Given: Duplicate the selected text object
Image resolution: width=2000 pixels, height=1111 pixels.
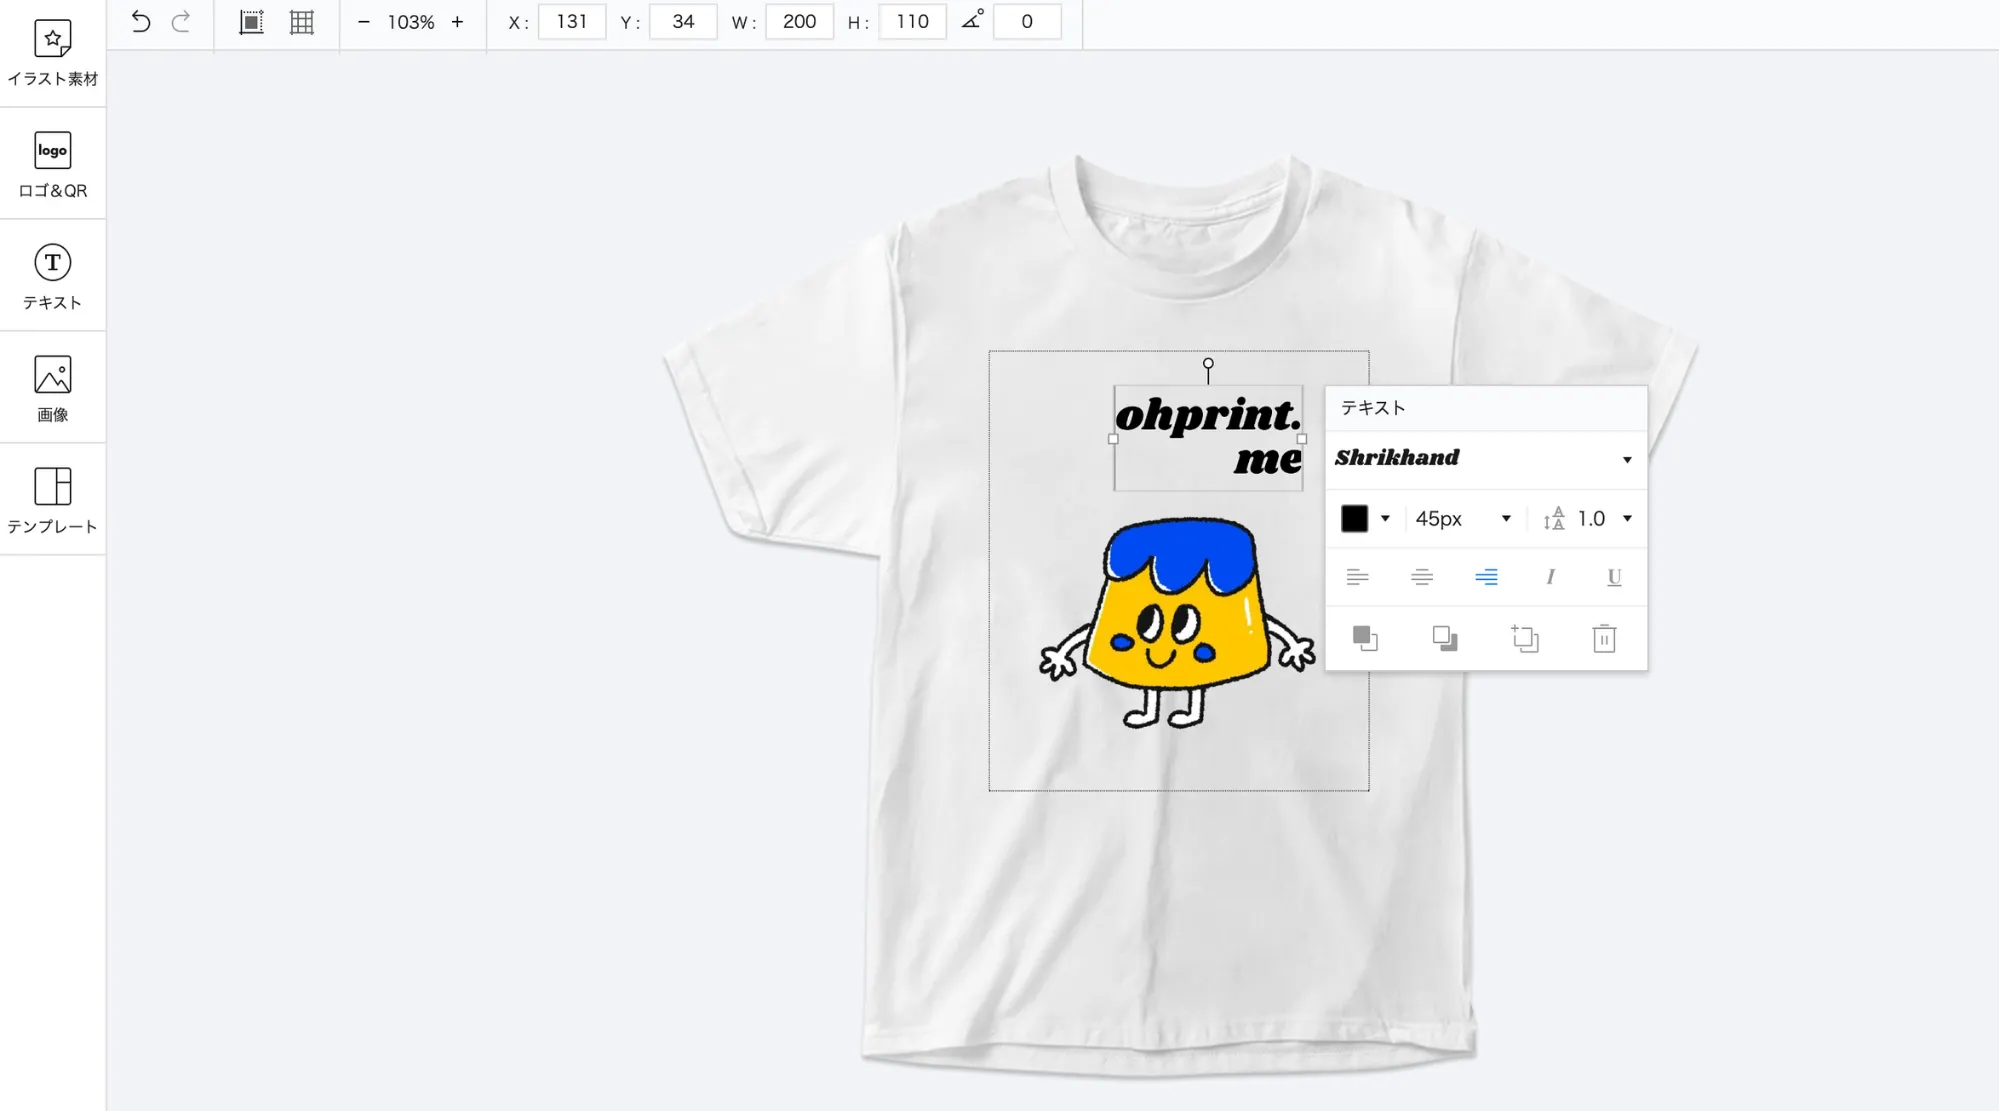Looking at the screenshot, I should 1524,638.
